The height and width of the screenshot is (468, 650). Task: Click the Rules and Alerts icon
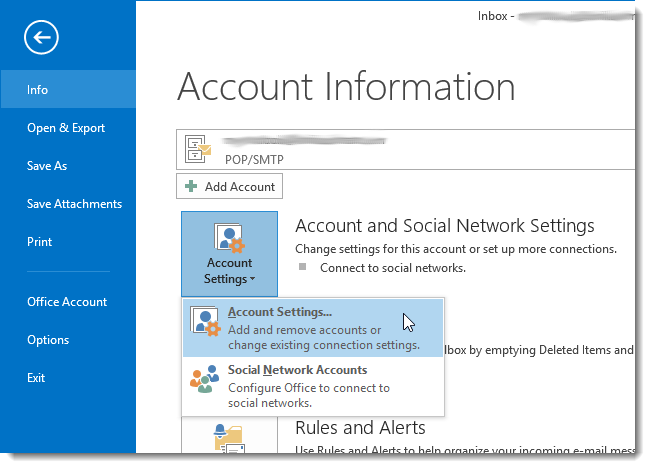(x=229, y=439)
